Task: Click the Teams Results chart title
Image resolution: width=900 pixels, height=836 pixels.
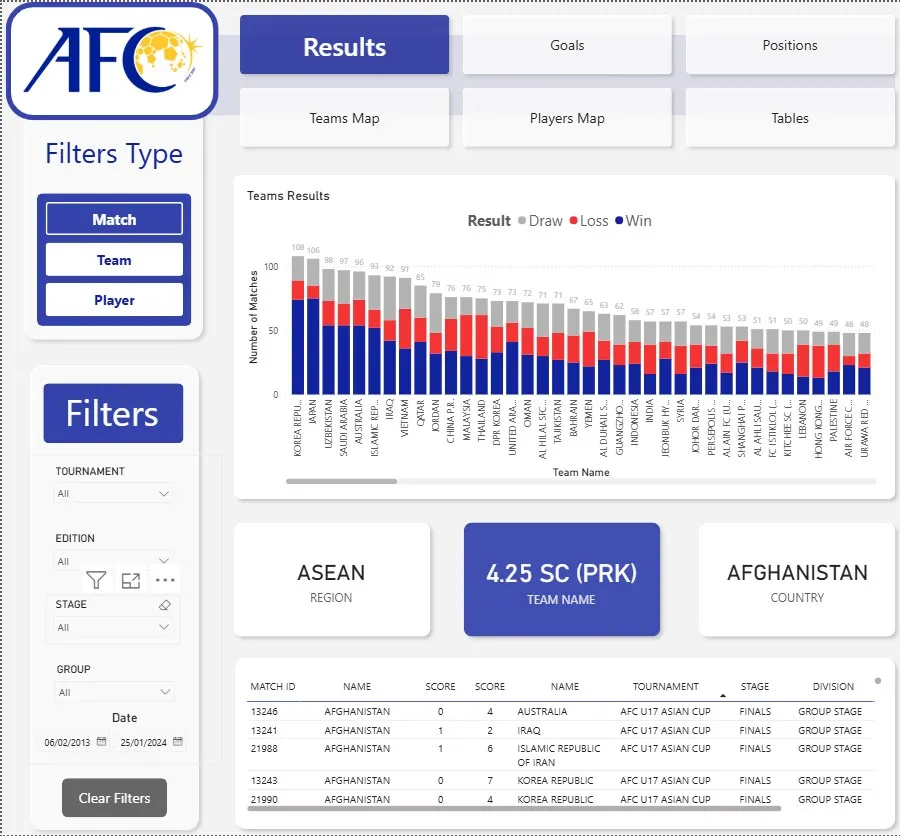Action: coord(288,196)
